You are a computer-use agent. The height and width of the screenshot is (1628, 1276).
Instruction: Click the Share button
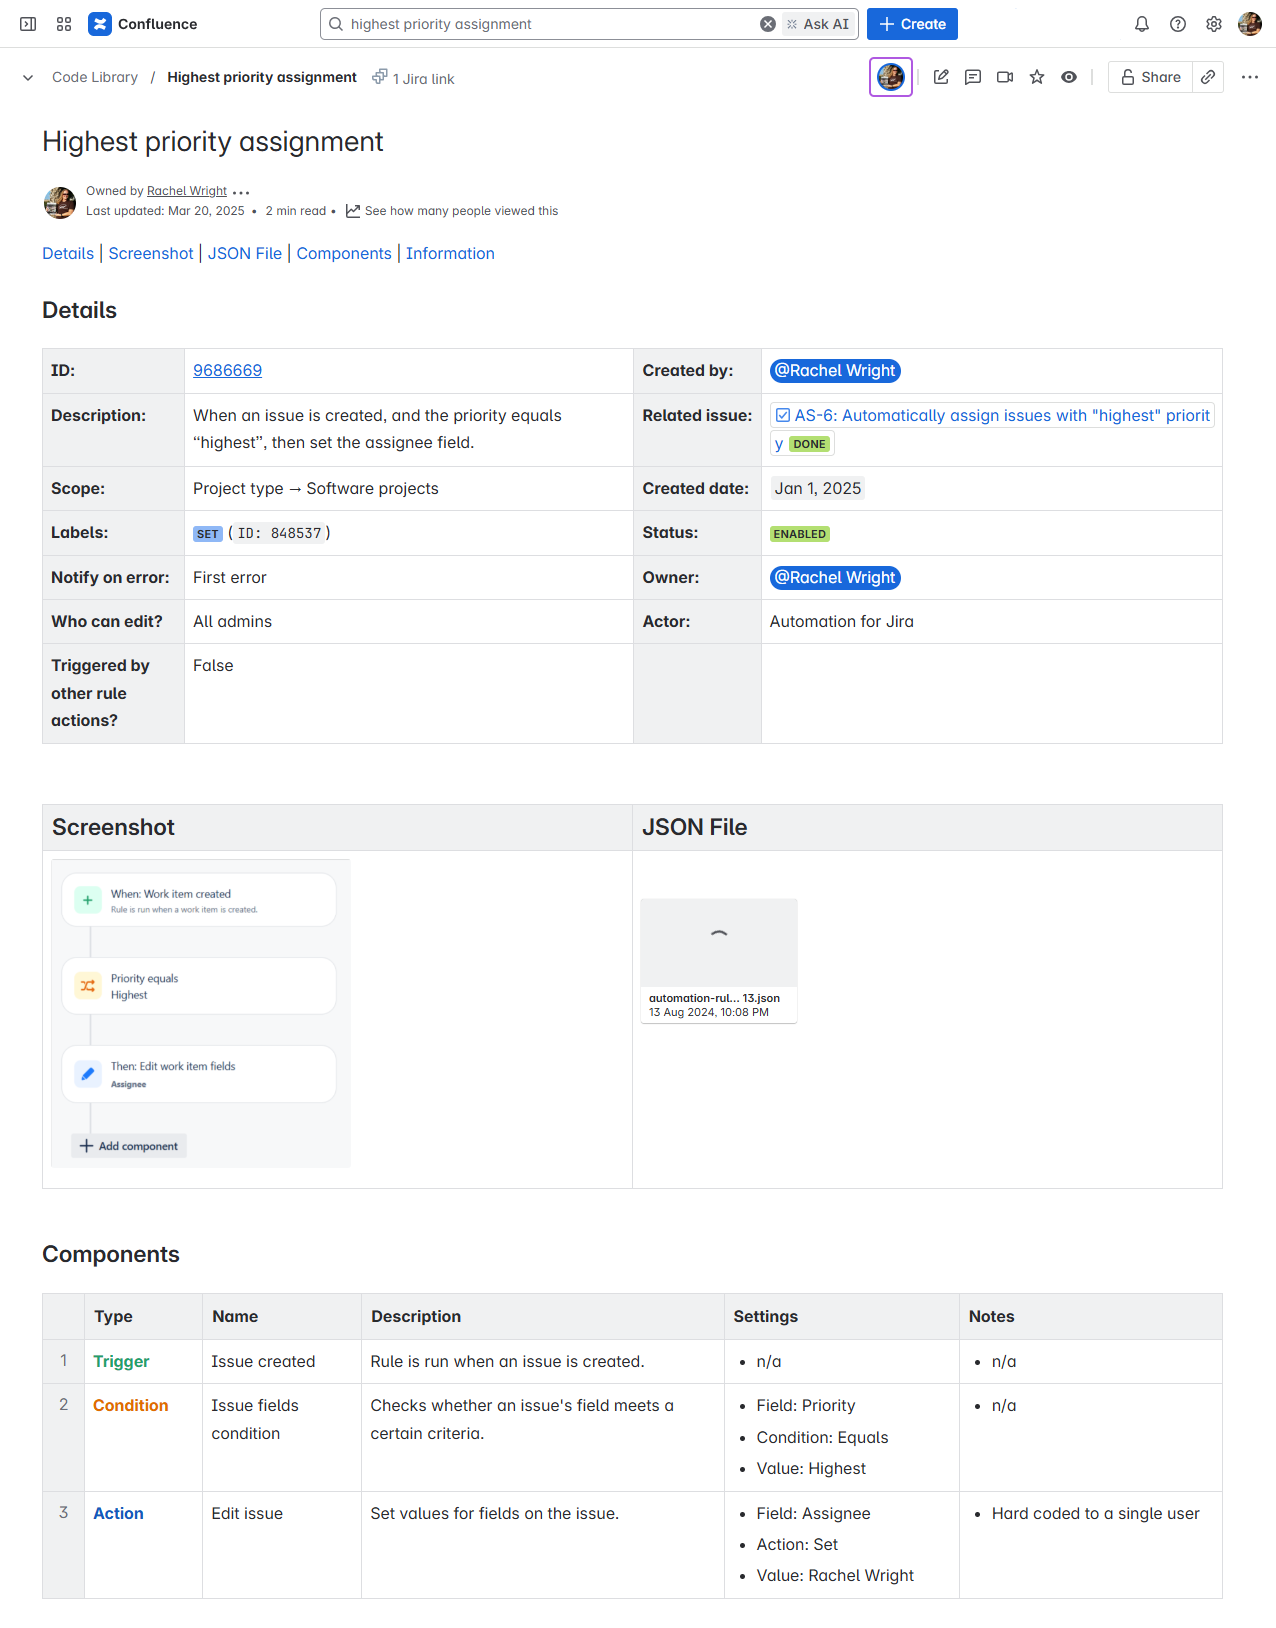(1150, 77)
